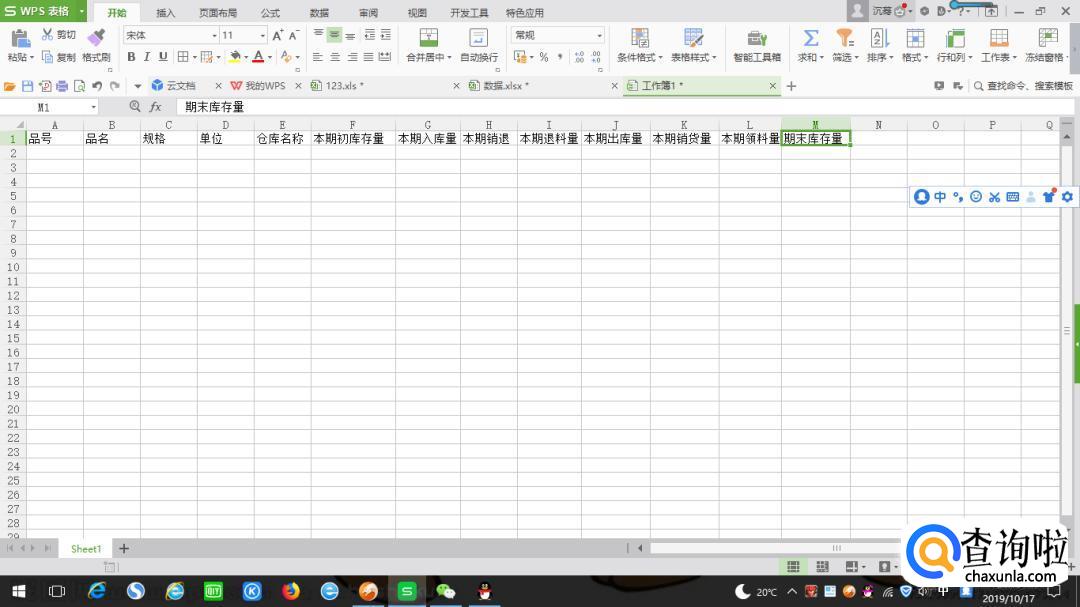Click the Print icon in quick toolbar
The image size is (1080, 607).
tap(62, 86)
